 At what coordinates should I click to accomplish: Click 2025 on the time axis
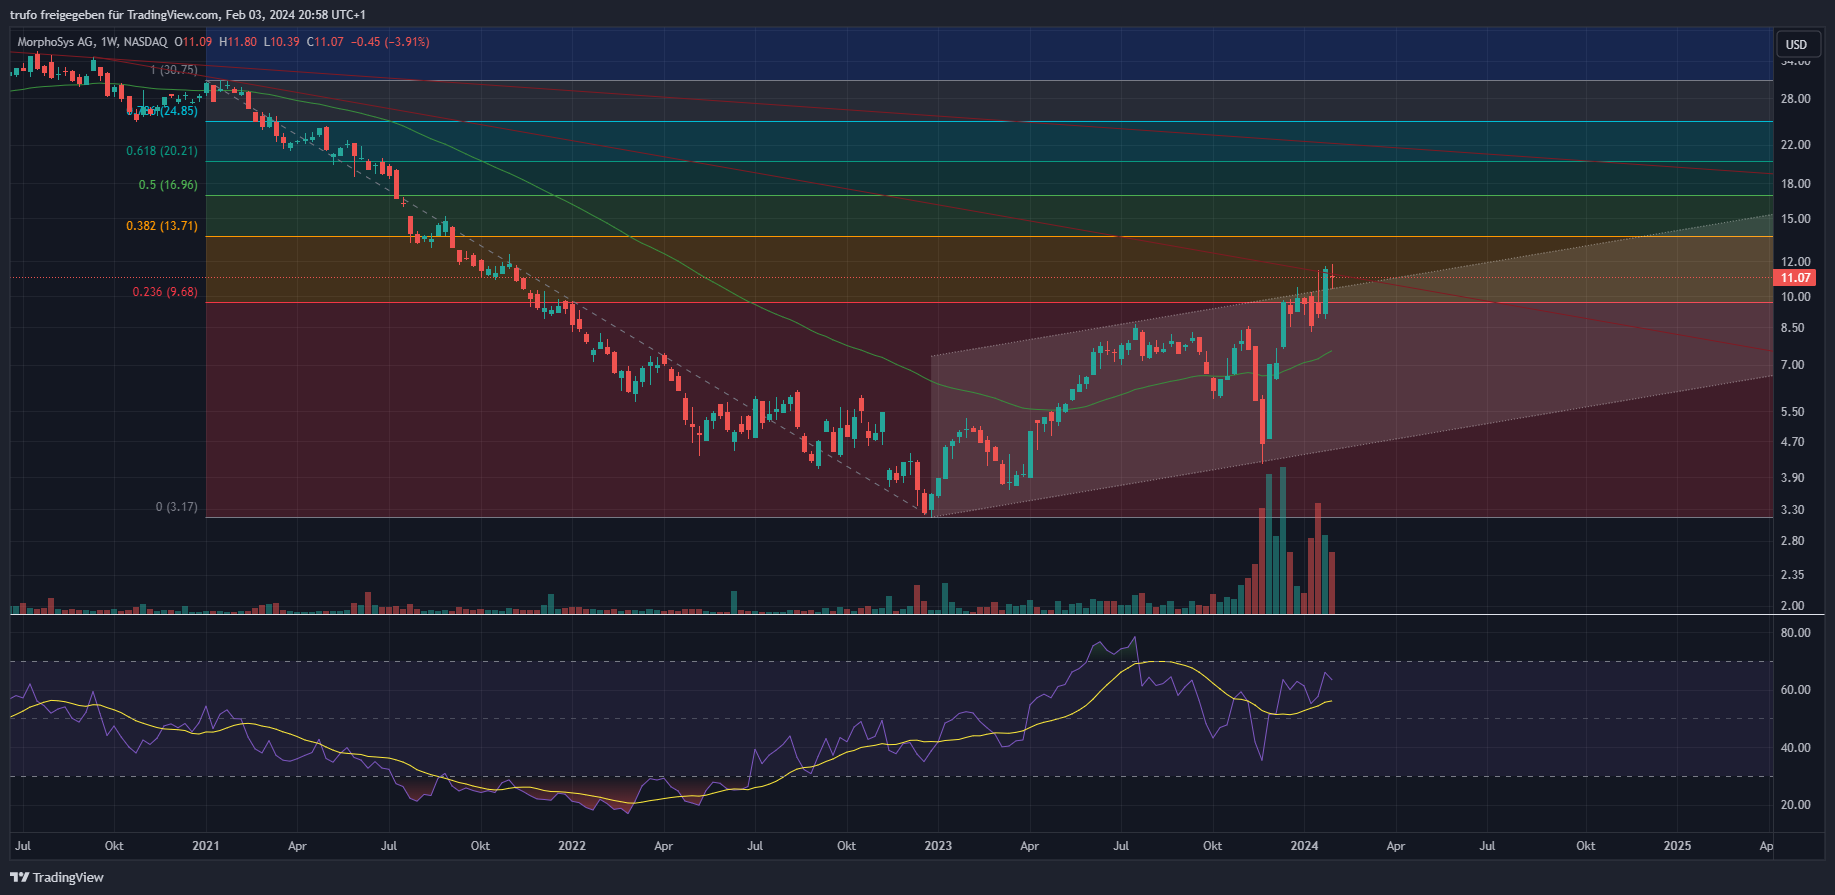tap(1676, 846)
